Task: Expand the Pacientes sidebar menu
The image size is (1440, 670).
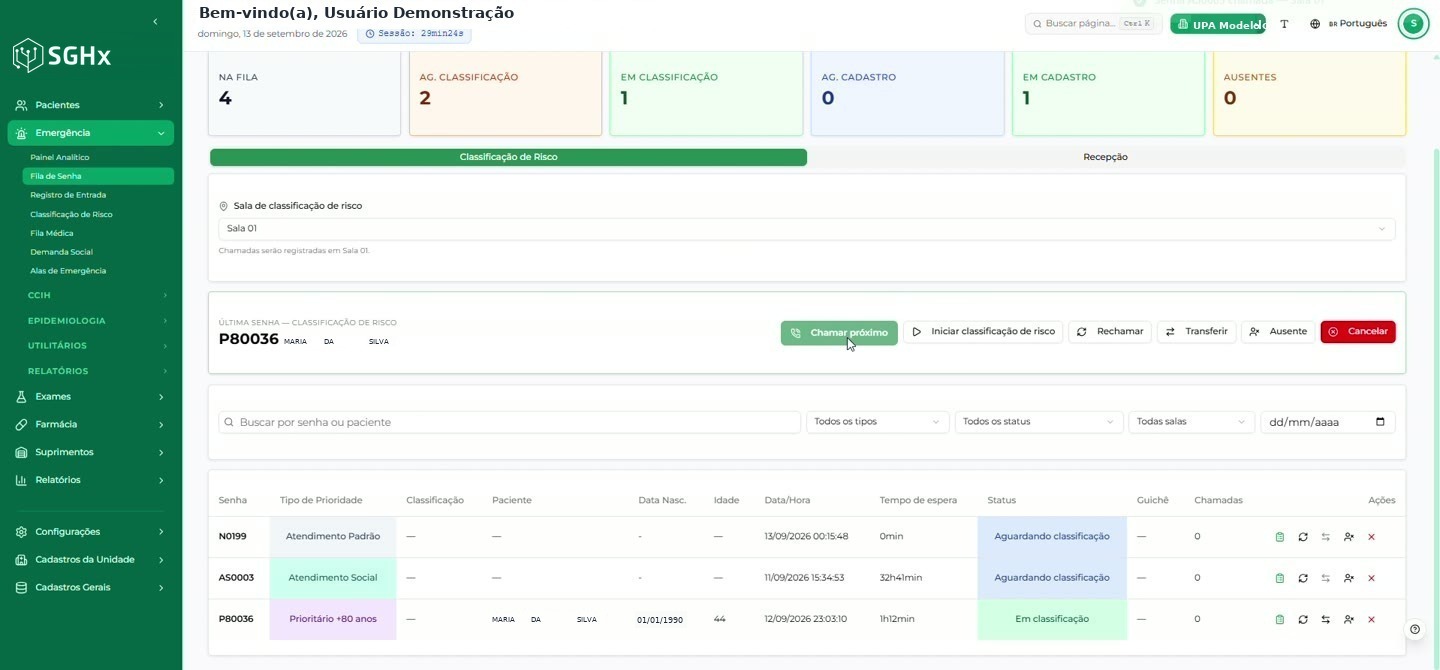Action: [x=91, y=105]
